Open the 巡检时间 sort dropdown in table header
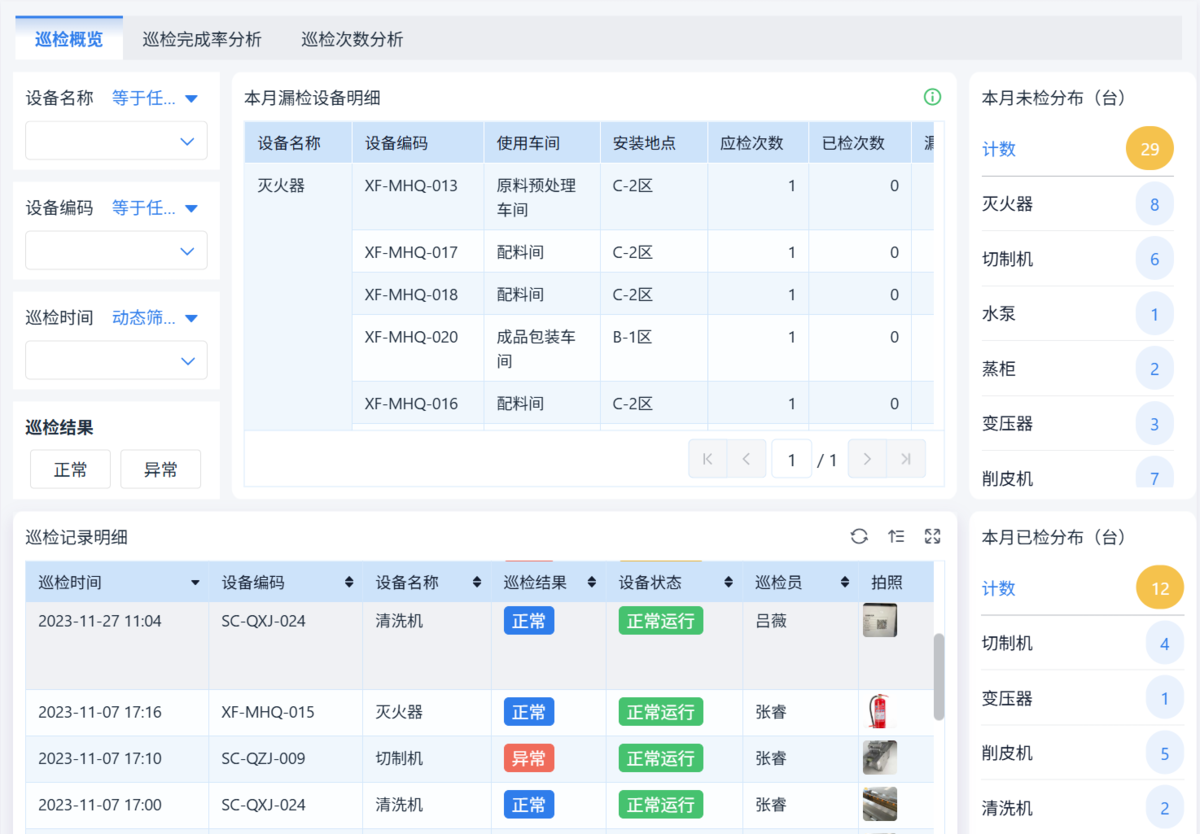Viewport: 1200px width, 834px height. 194,582
